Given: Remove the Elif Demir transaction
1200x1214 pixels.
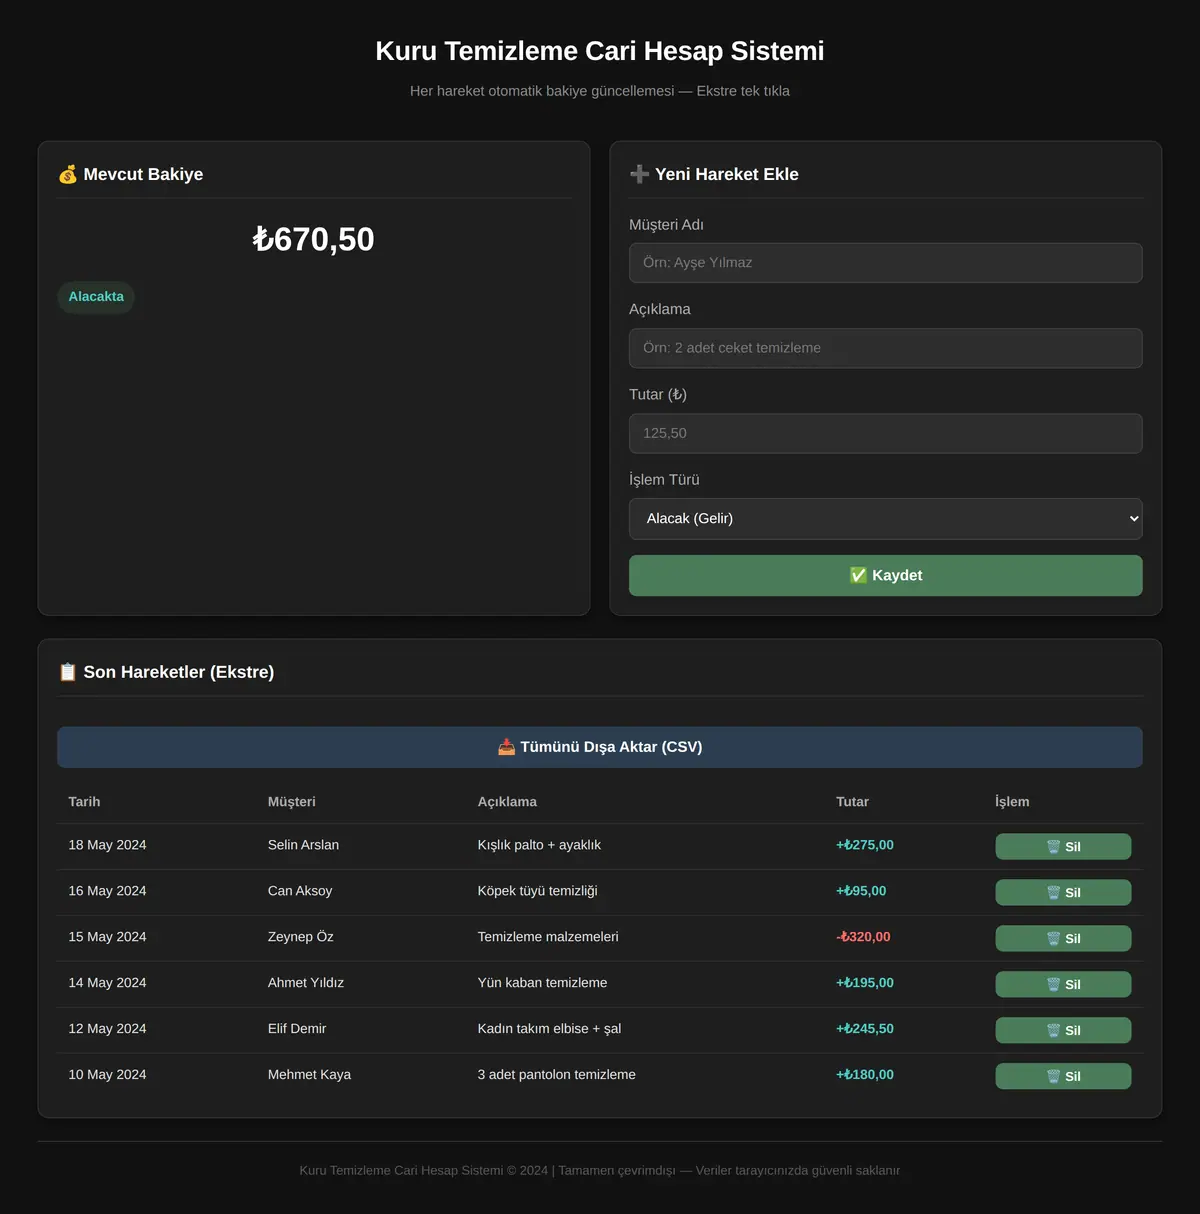Looking at the screenshot, I should click(1063, 1030).
